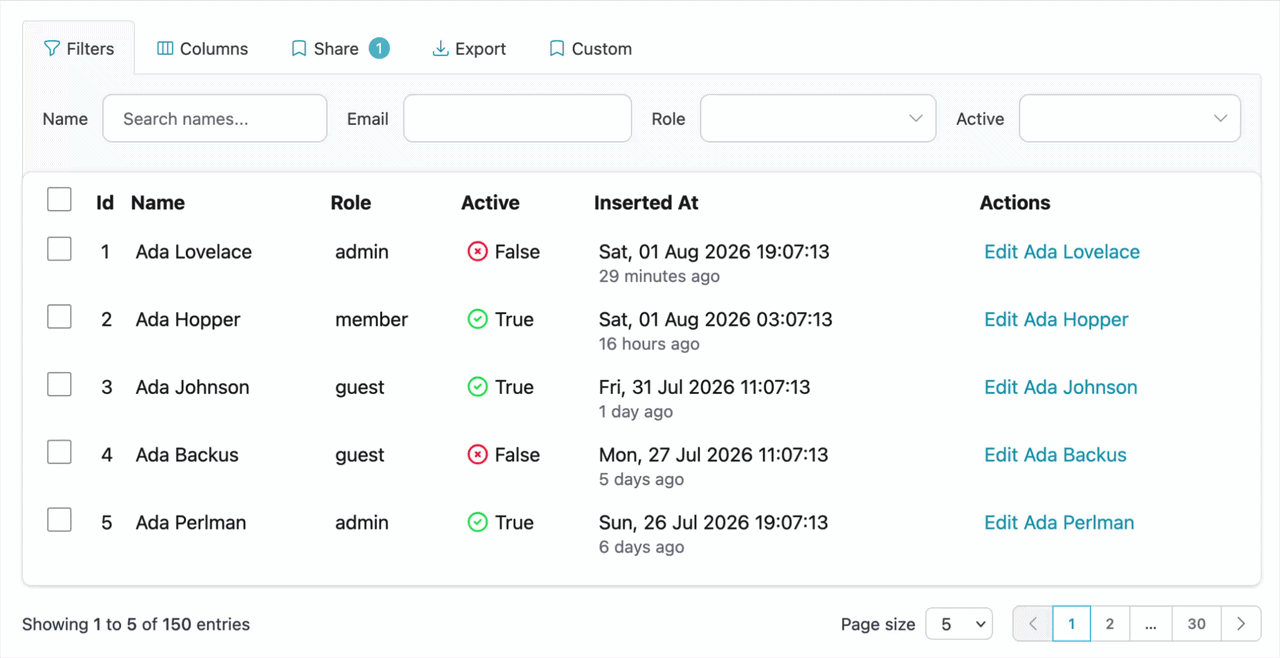
Task: Click green True status icon for Ada Johnson
Action: [477, 387]
